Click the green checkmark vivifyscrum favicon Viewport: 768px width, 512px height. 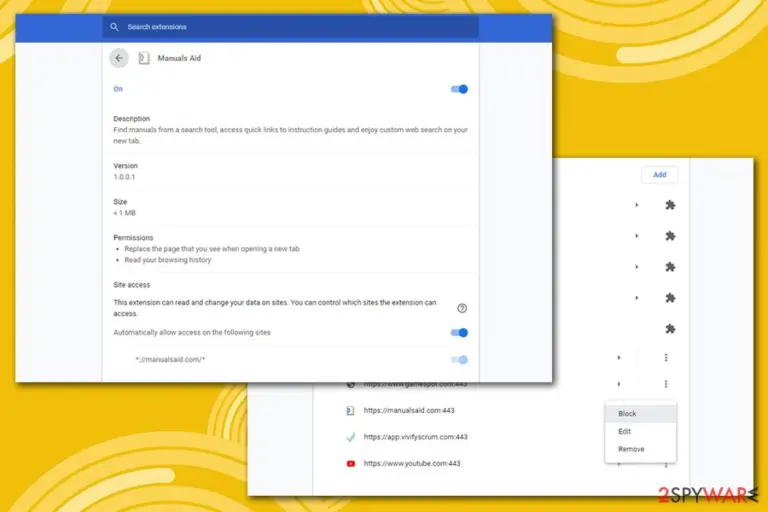pos(351,437)
